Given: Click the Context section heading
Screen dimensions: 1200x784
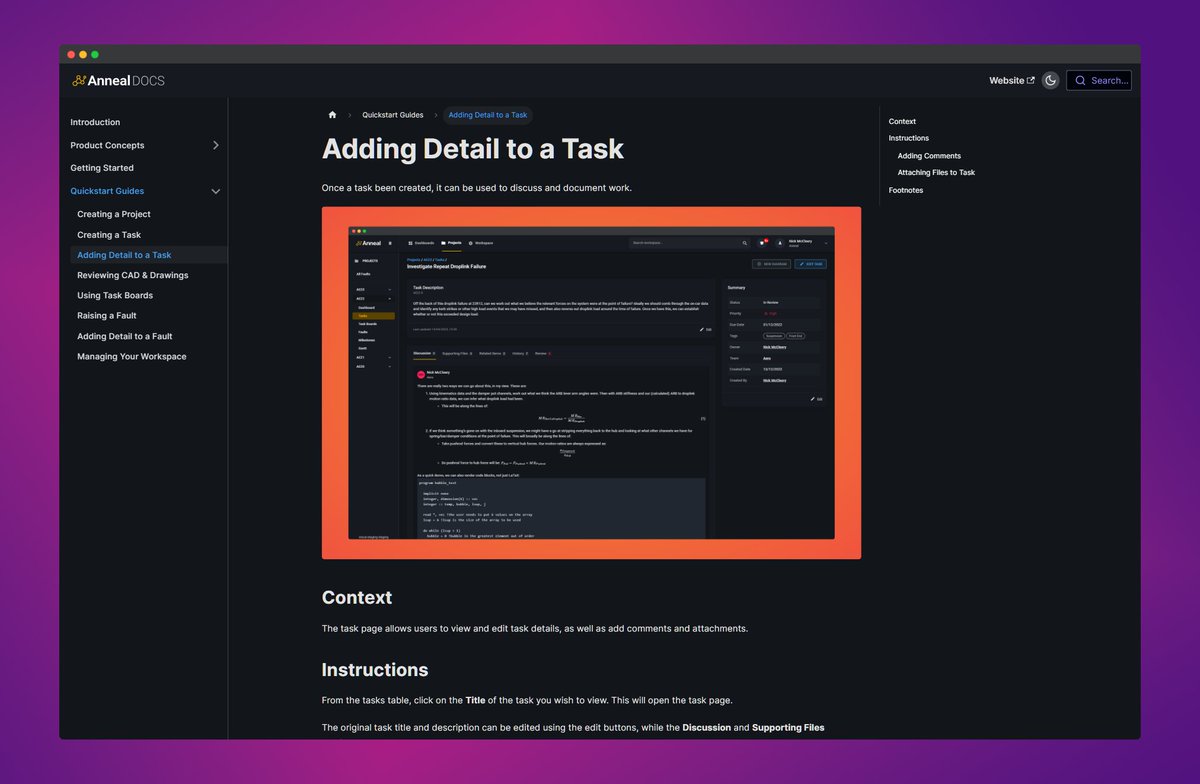Looking at the screenshot, I should [357, 598].
